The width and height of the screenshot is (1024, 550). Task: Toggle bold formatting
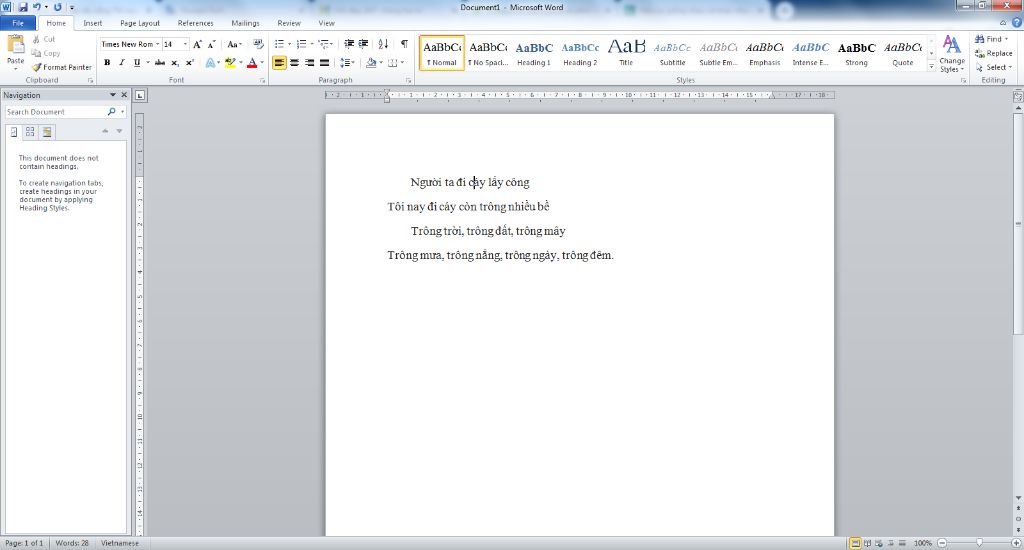pos(107,63)
